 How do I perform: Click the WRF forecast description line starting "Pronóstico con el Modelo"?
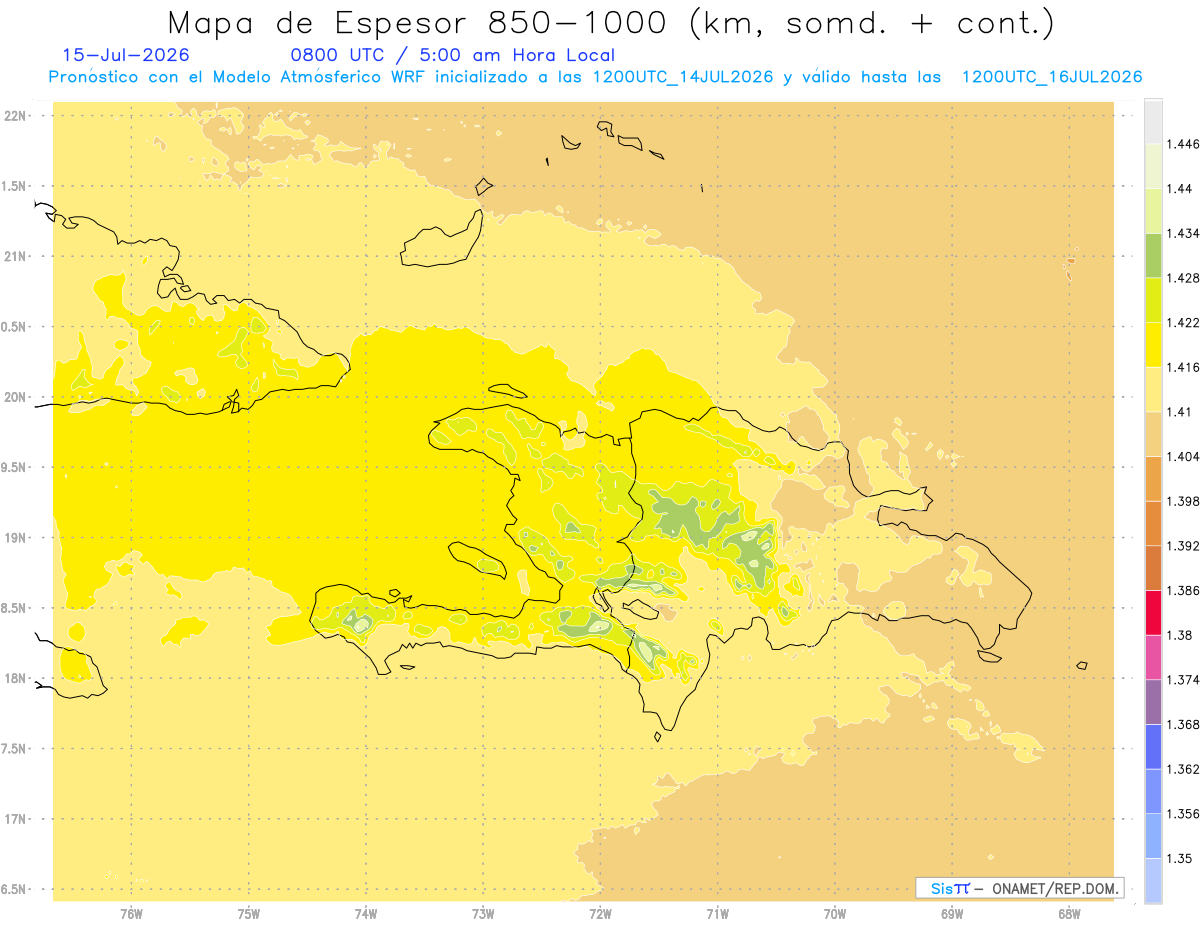595,77
